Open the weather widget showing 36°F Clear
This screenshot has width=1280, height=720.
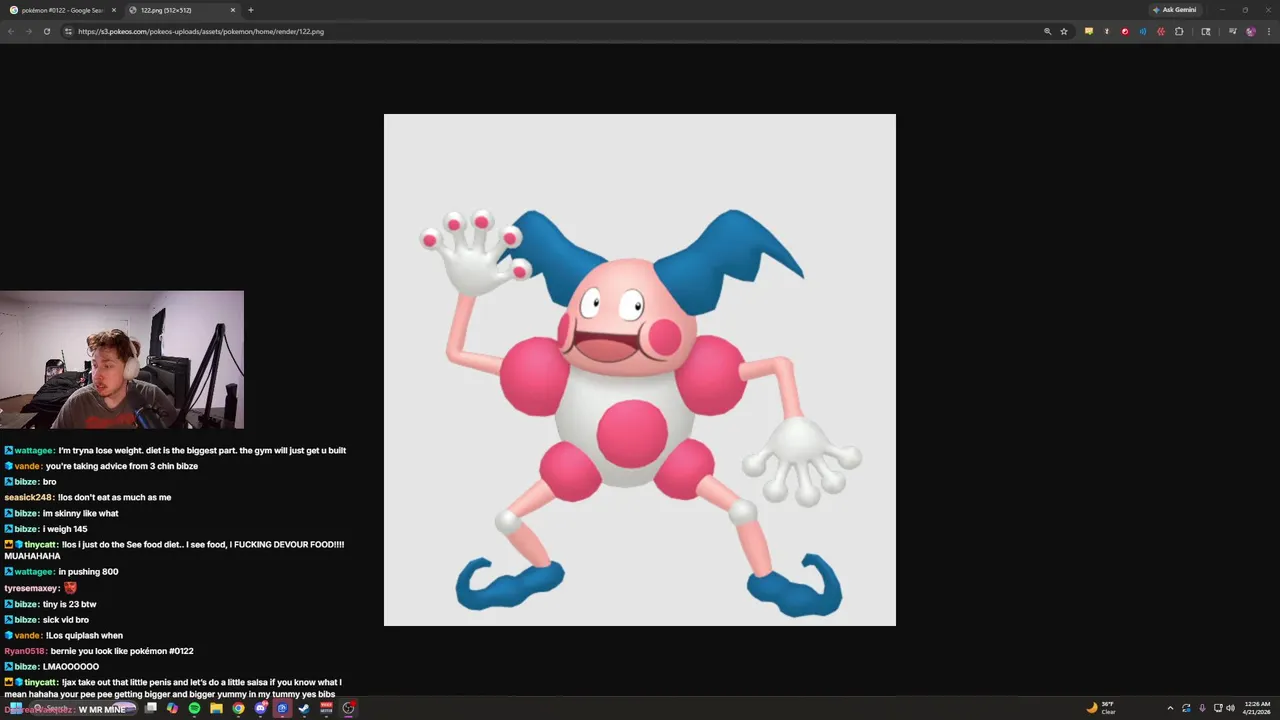point(1101,708)
